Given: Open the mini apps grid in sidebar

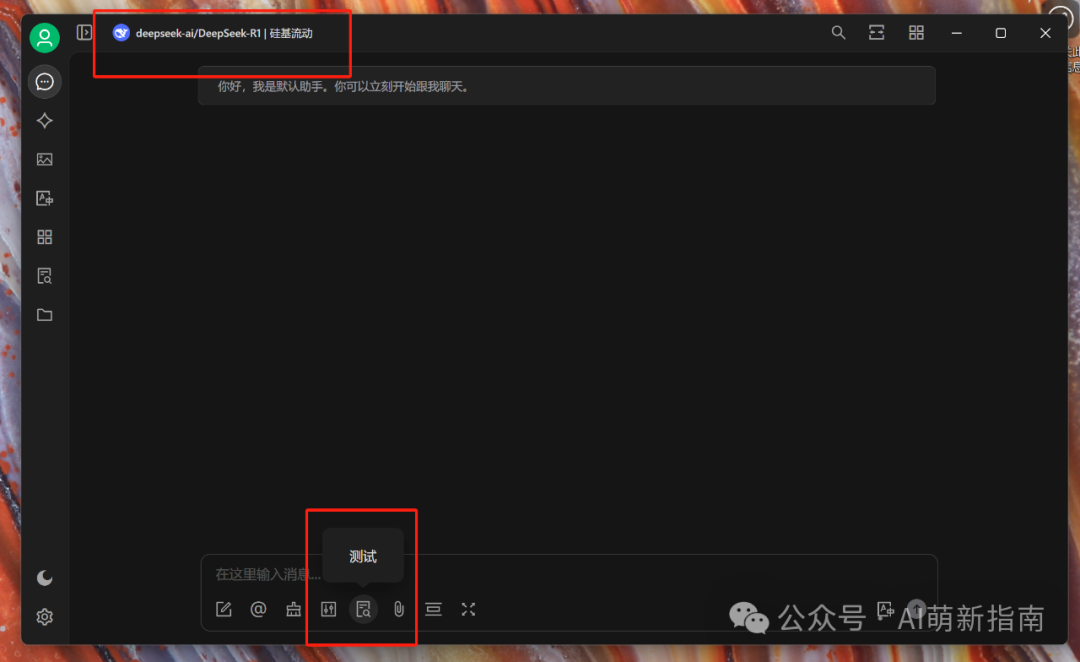Looking at the screenshot, I should [x=45, y=237].
